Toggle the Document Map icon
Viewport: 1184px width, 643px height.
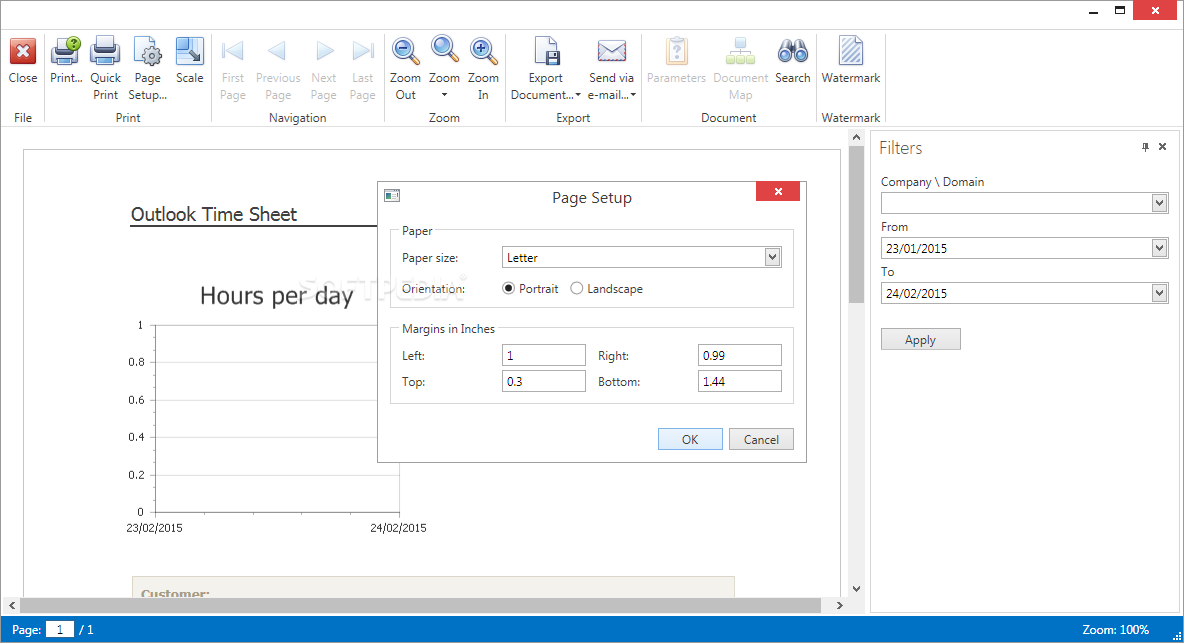pos(740,51)
